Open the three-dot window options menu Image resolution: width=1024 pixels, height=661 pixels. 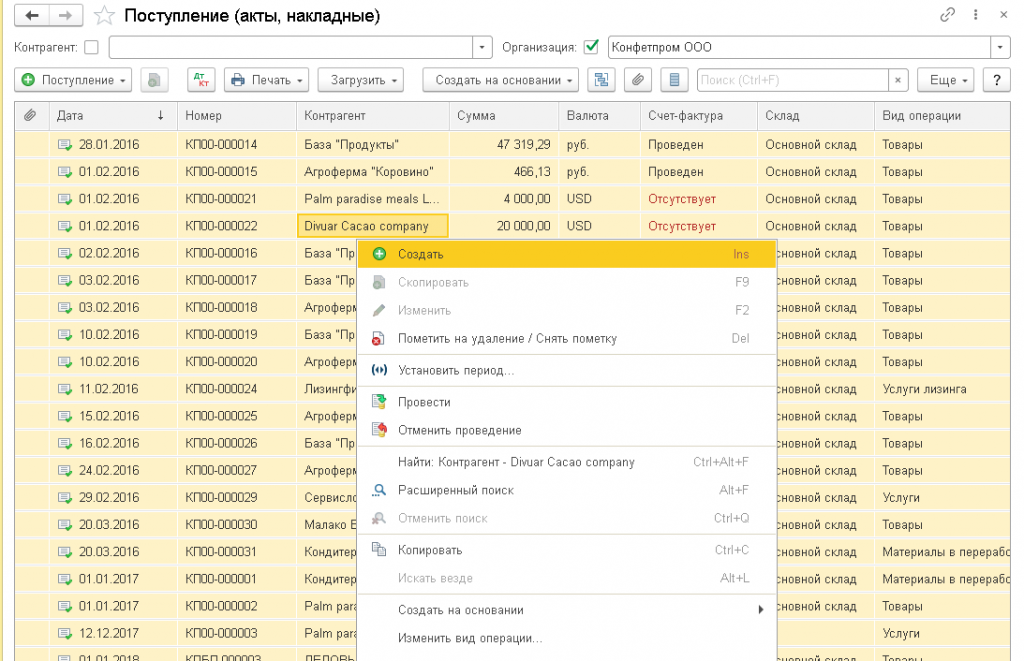pyautogui.click(x=975, y=14)
